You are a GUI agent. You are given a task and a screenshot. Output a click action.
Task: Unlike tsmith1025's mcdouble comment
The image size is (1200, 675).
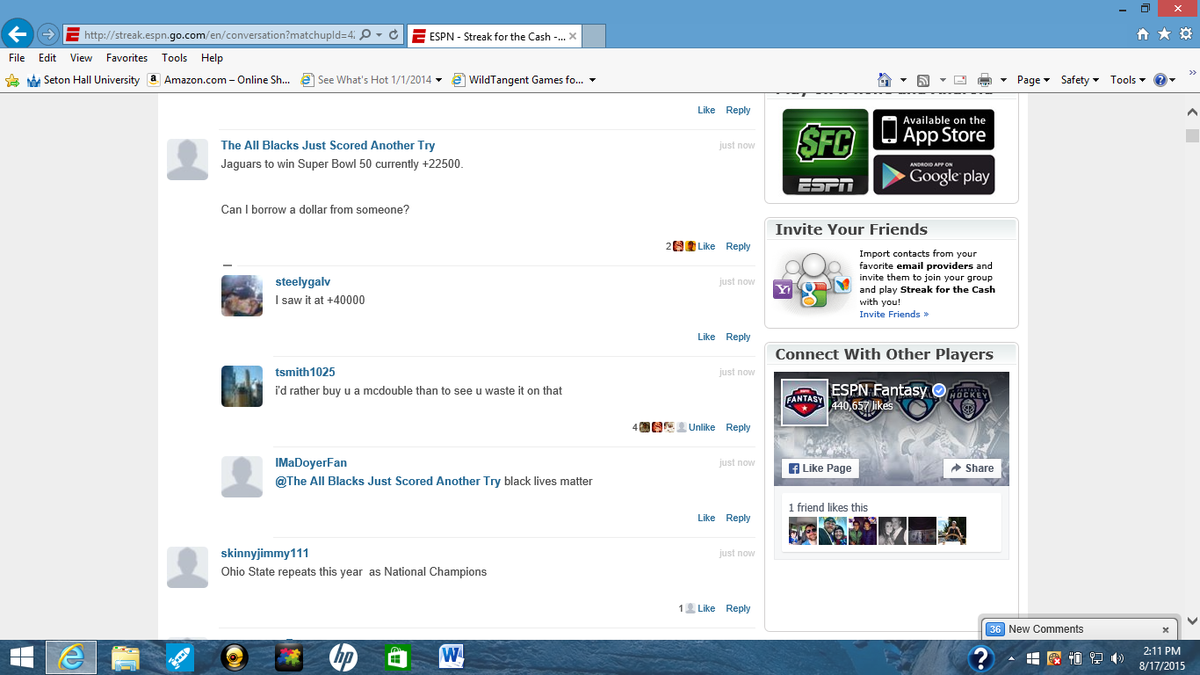point(701,427)
